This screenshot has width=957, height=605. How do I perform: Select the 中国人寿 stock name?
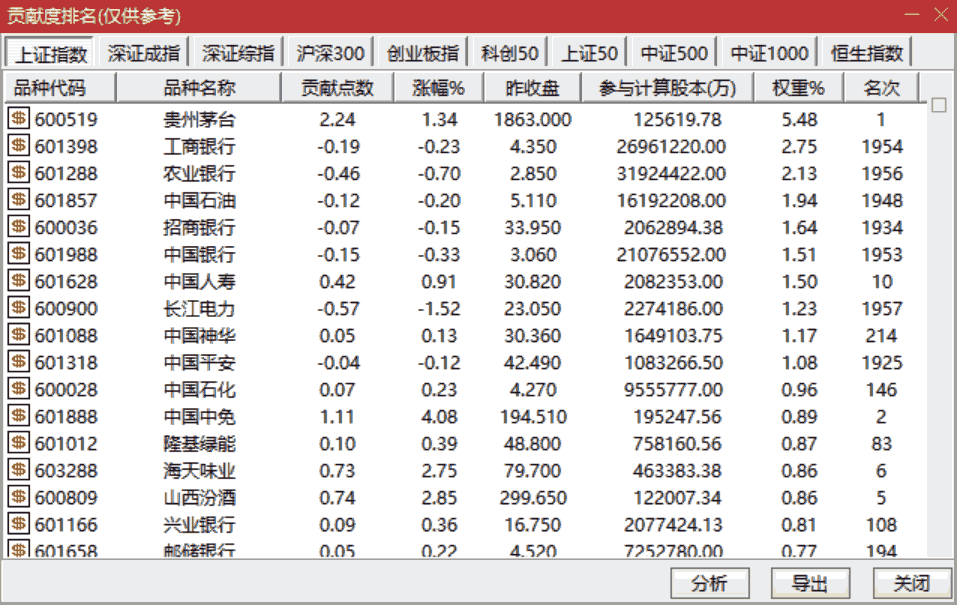(x=199, y=281)
